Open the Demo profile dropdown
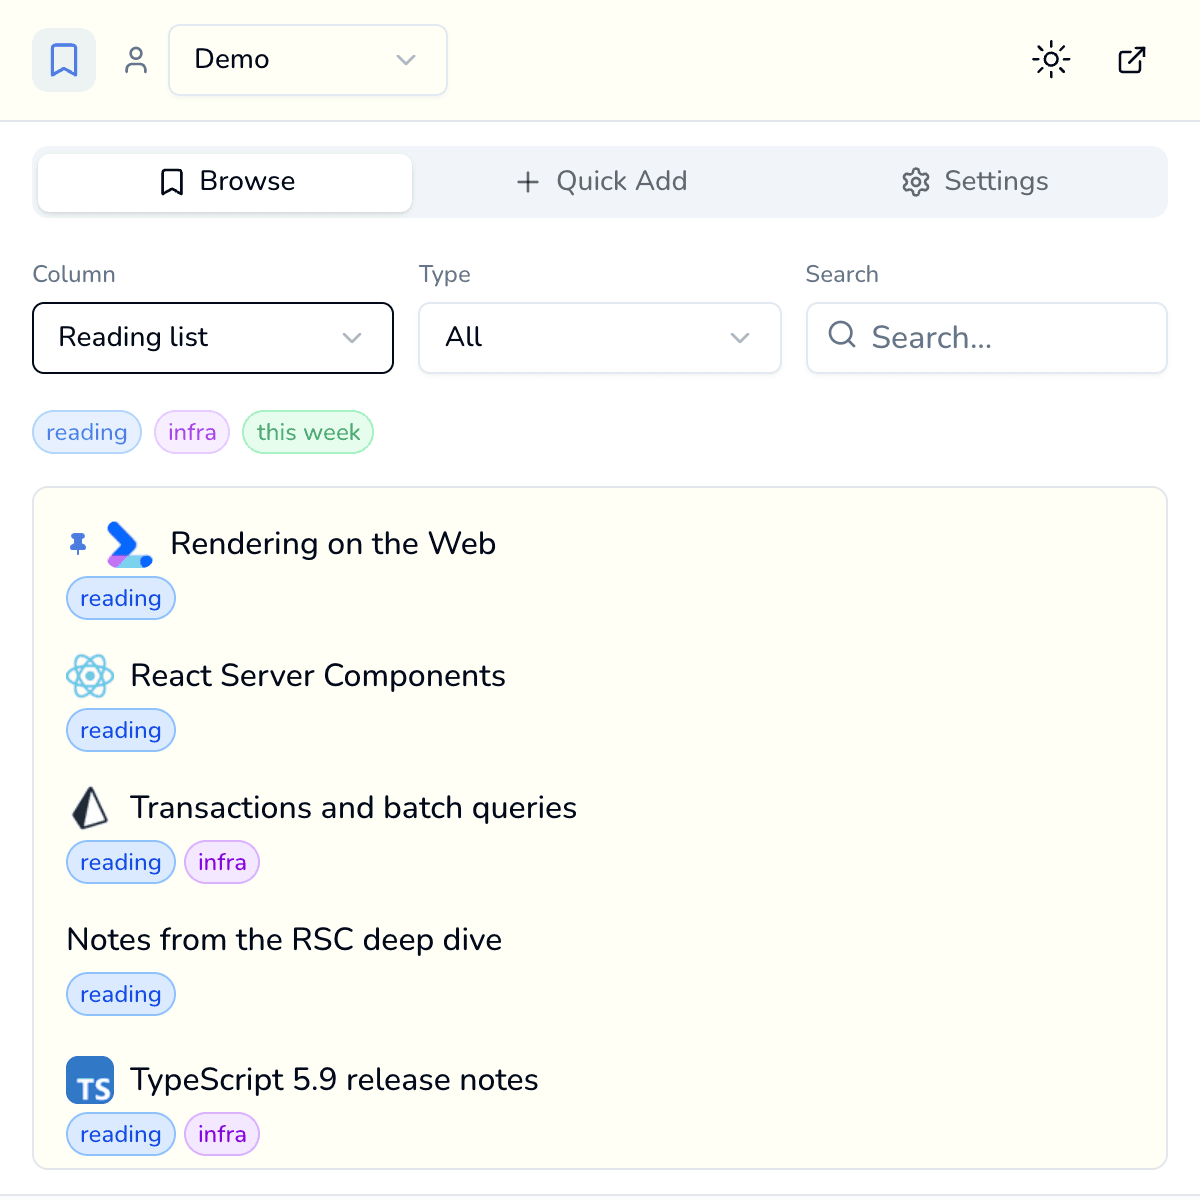1200x1200 pixels. (308, 60)
